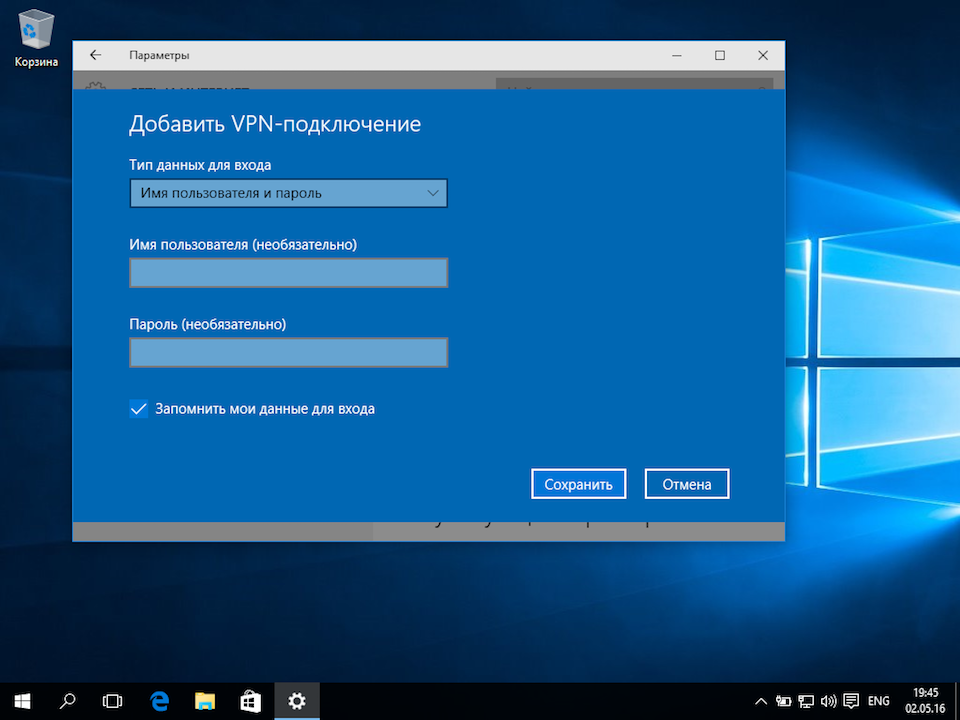Go back with the Settings window arrow
The width and height of the screenshot is (960, 720).
click(x=96, y=55)
